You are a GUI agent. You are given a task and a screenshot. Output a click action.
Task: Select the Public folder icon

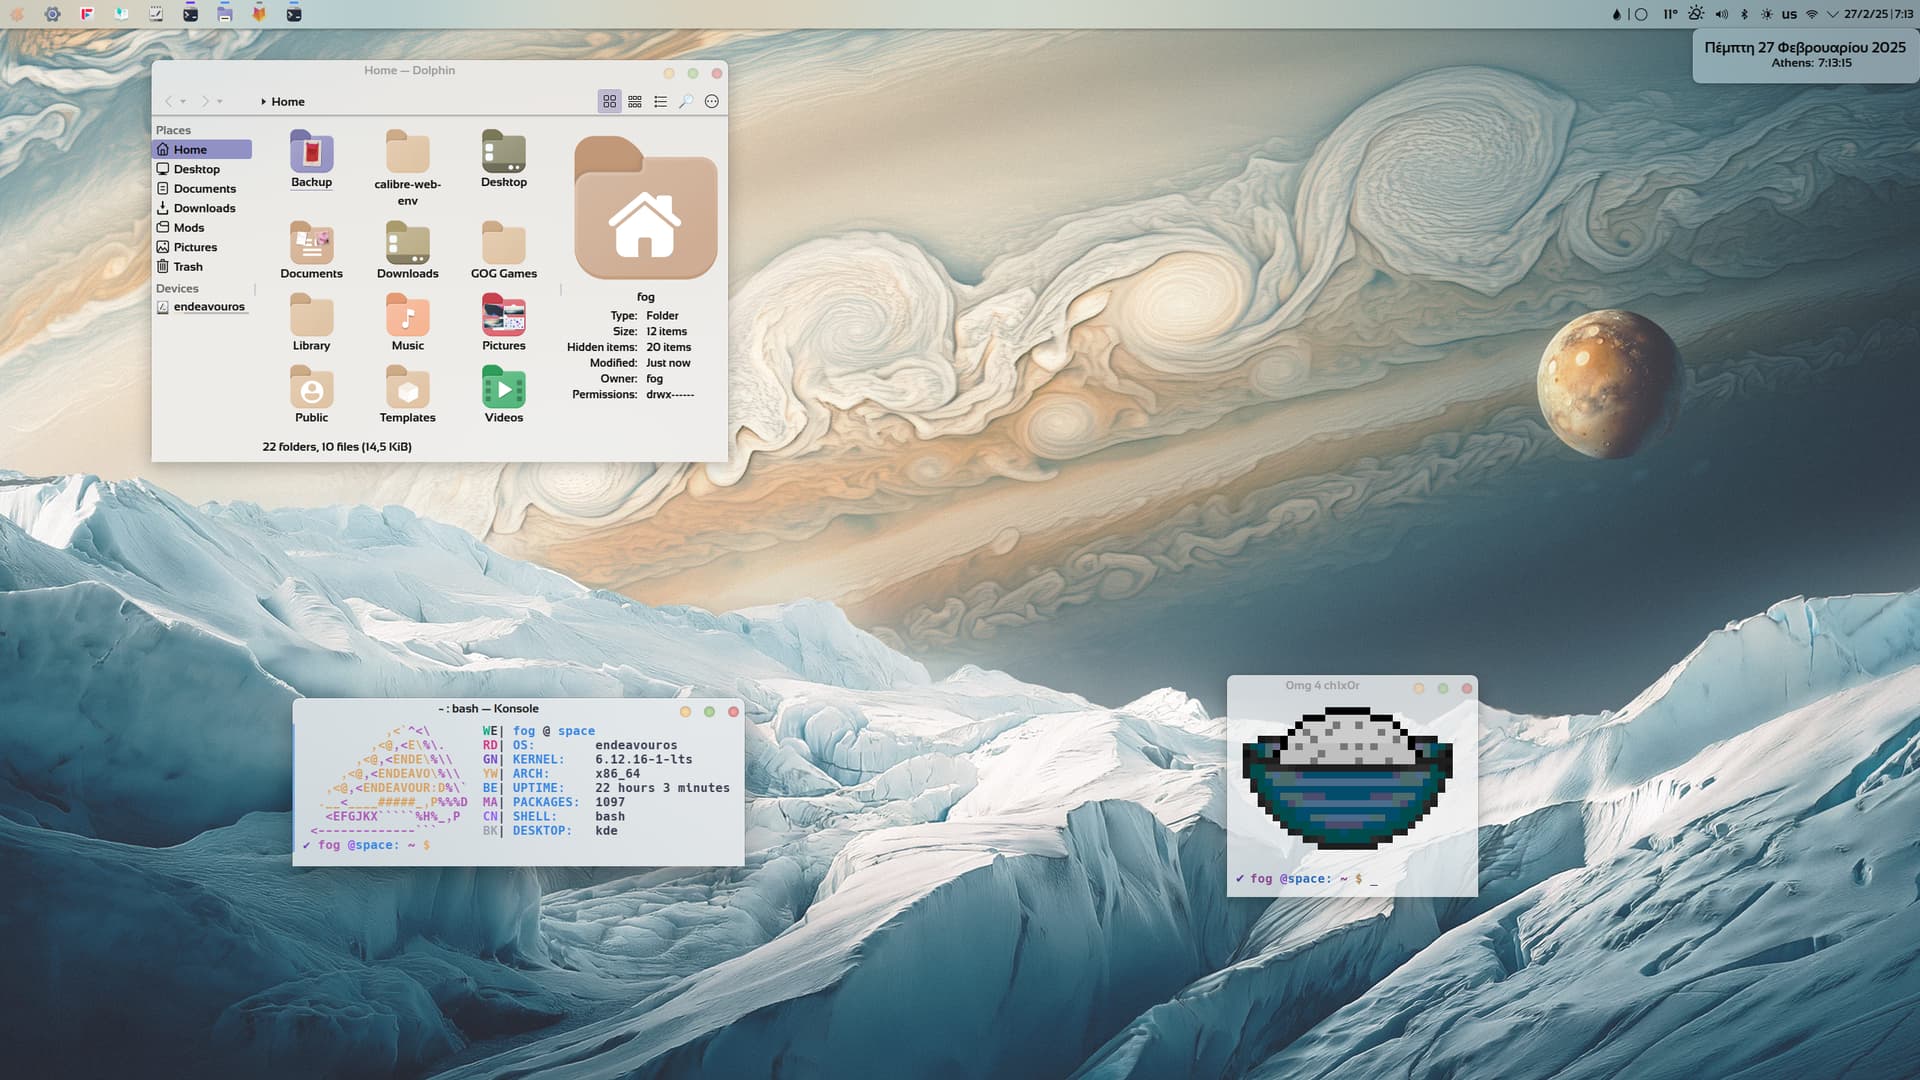pos(311,387)
